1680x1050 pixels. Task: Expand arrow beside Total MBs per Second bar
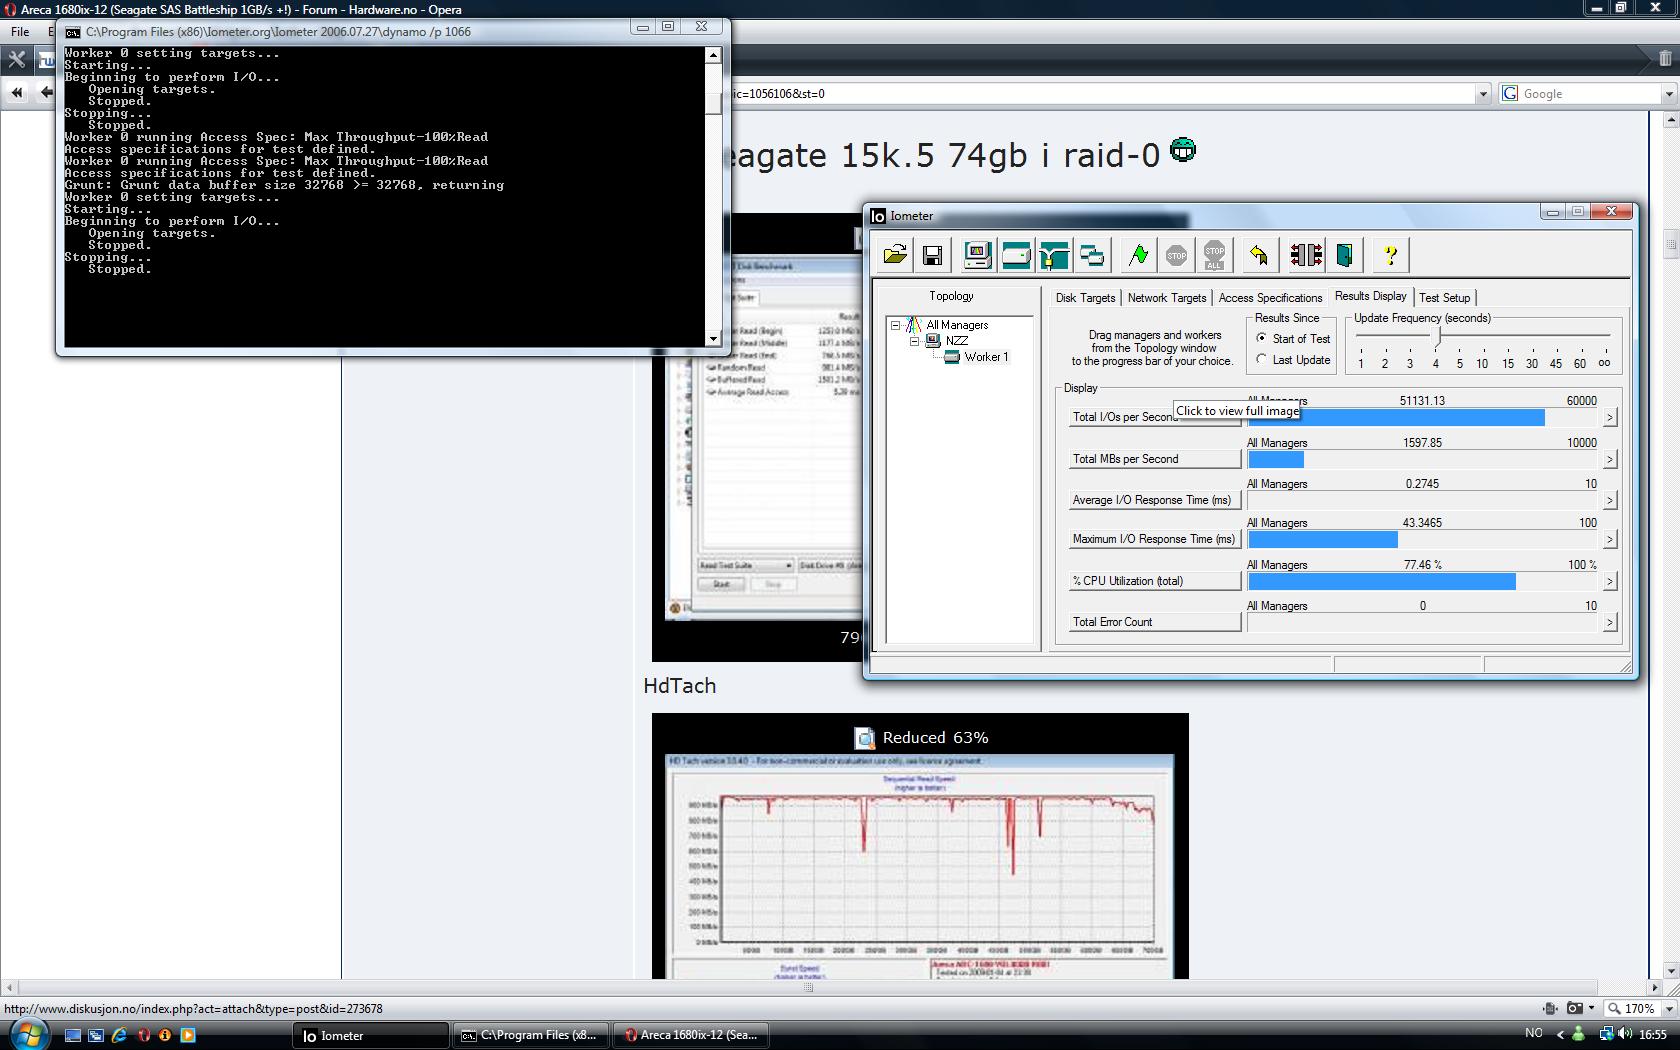point(1609,459)
